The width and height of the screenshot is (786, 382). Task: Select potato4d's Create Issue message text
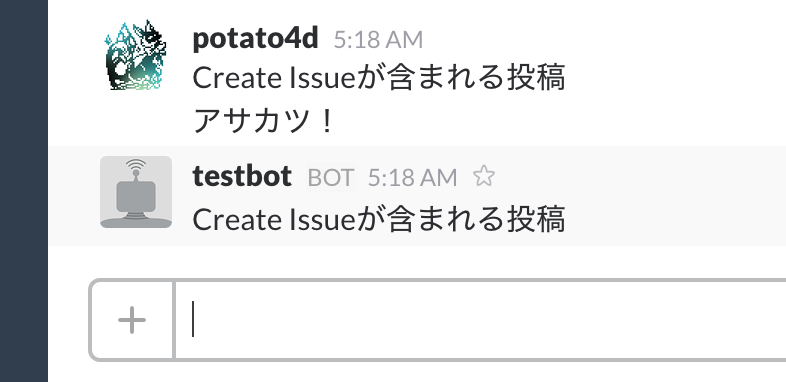(x=379, y=78)
